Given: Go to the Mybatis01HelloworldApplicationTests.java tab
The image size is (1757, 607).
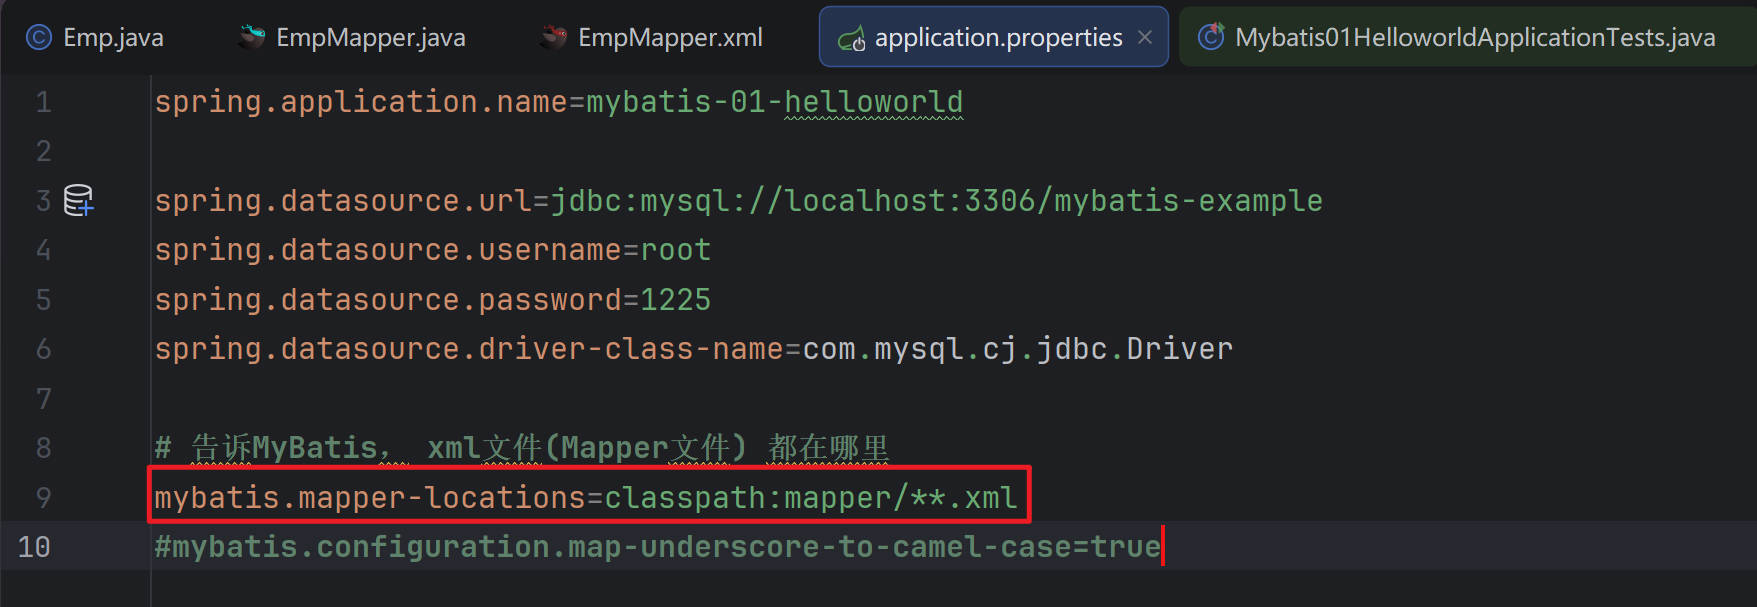Looking at the screenshot, I should pyautogui.click(x=1475, y=38).
